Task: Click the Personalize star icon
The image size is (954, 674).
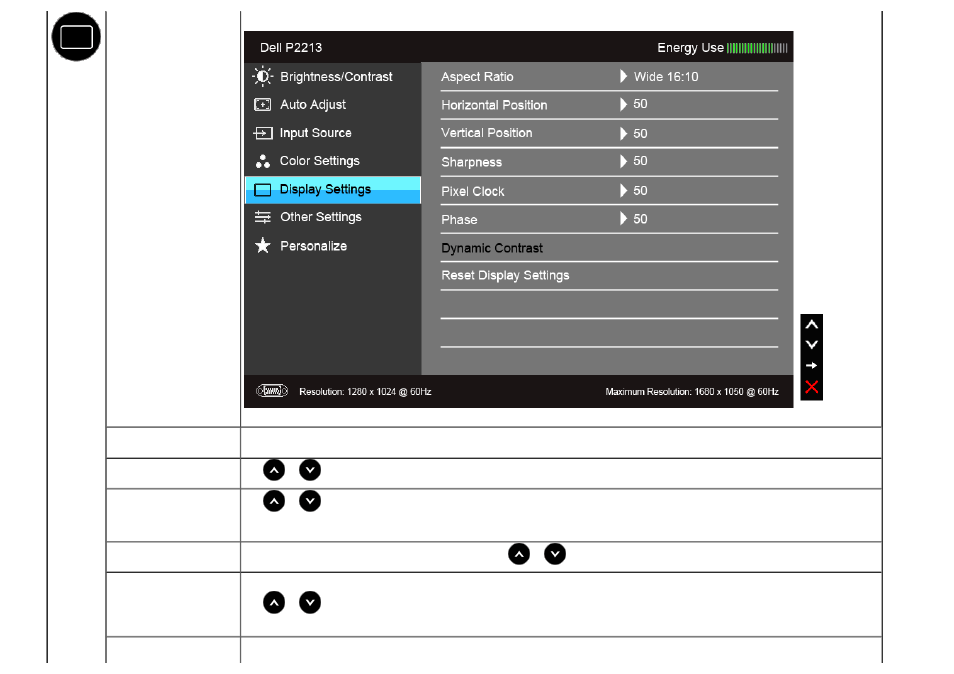Action: pos(262,245)
